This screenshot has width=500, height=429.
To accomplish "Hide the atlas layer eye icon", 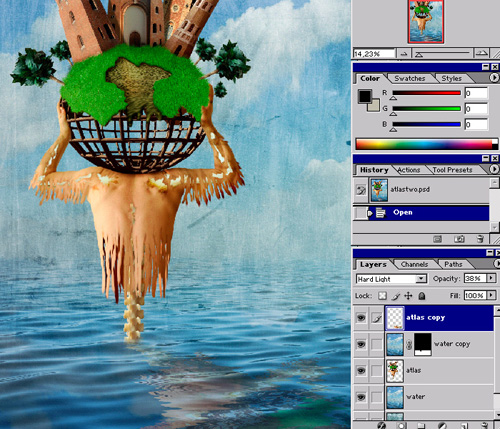I will tap(361, 370).
